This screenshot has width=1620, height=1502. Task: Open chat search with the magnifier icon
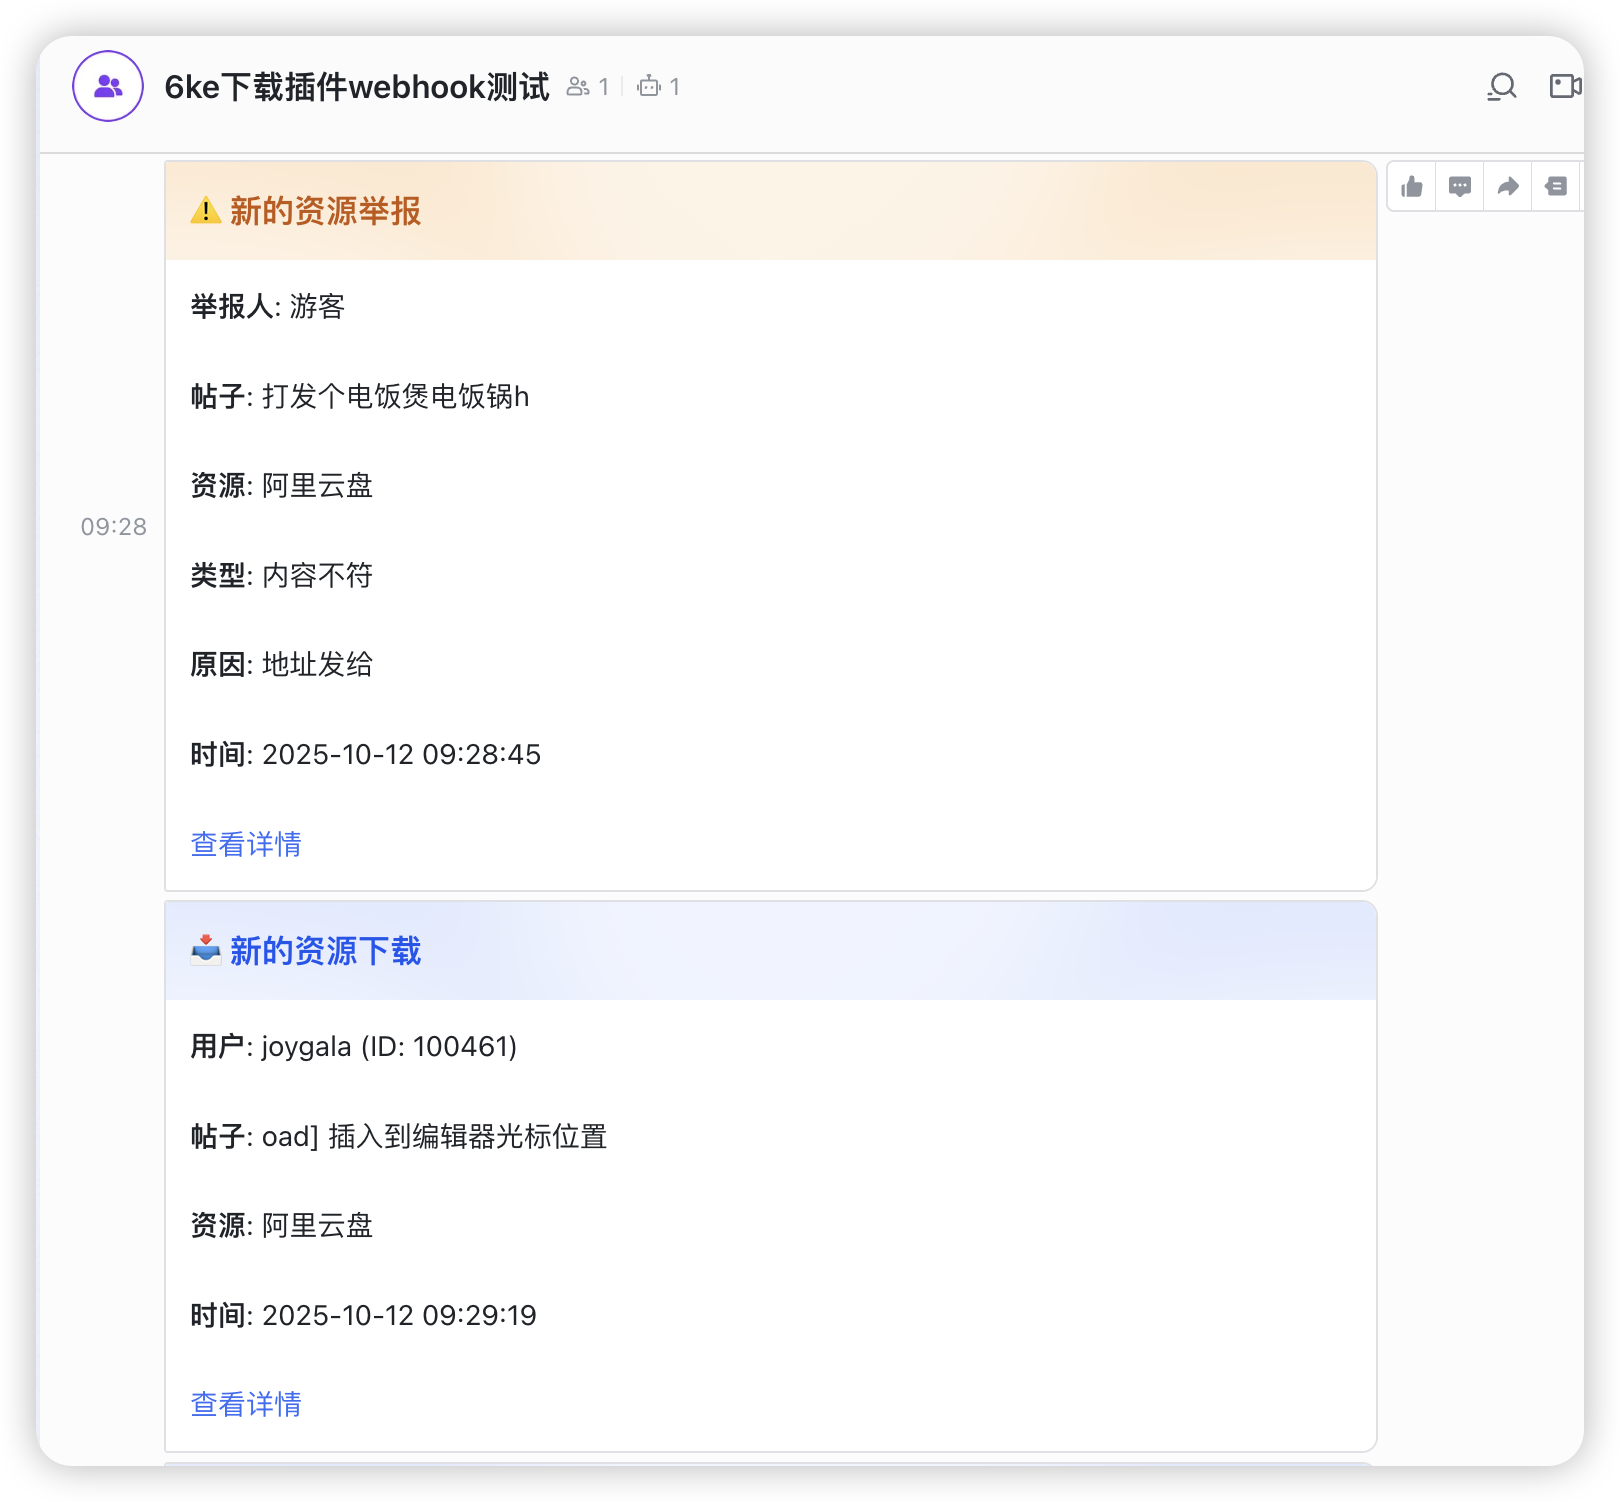tap(1501, 87)
